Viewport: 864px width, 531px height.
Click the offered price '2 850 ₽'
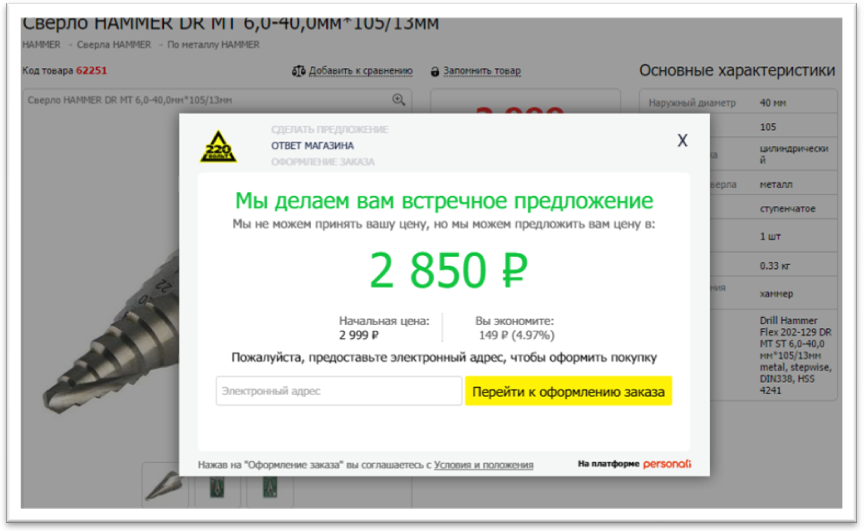point(448,270)
